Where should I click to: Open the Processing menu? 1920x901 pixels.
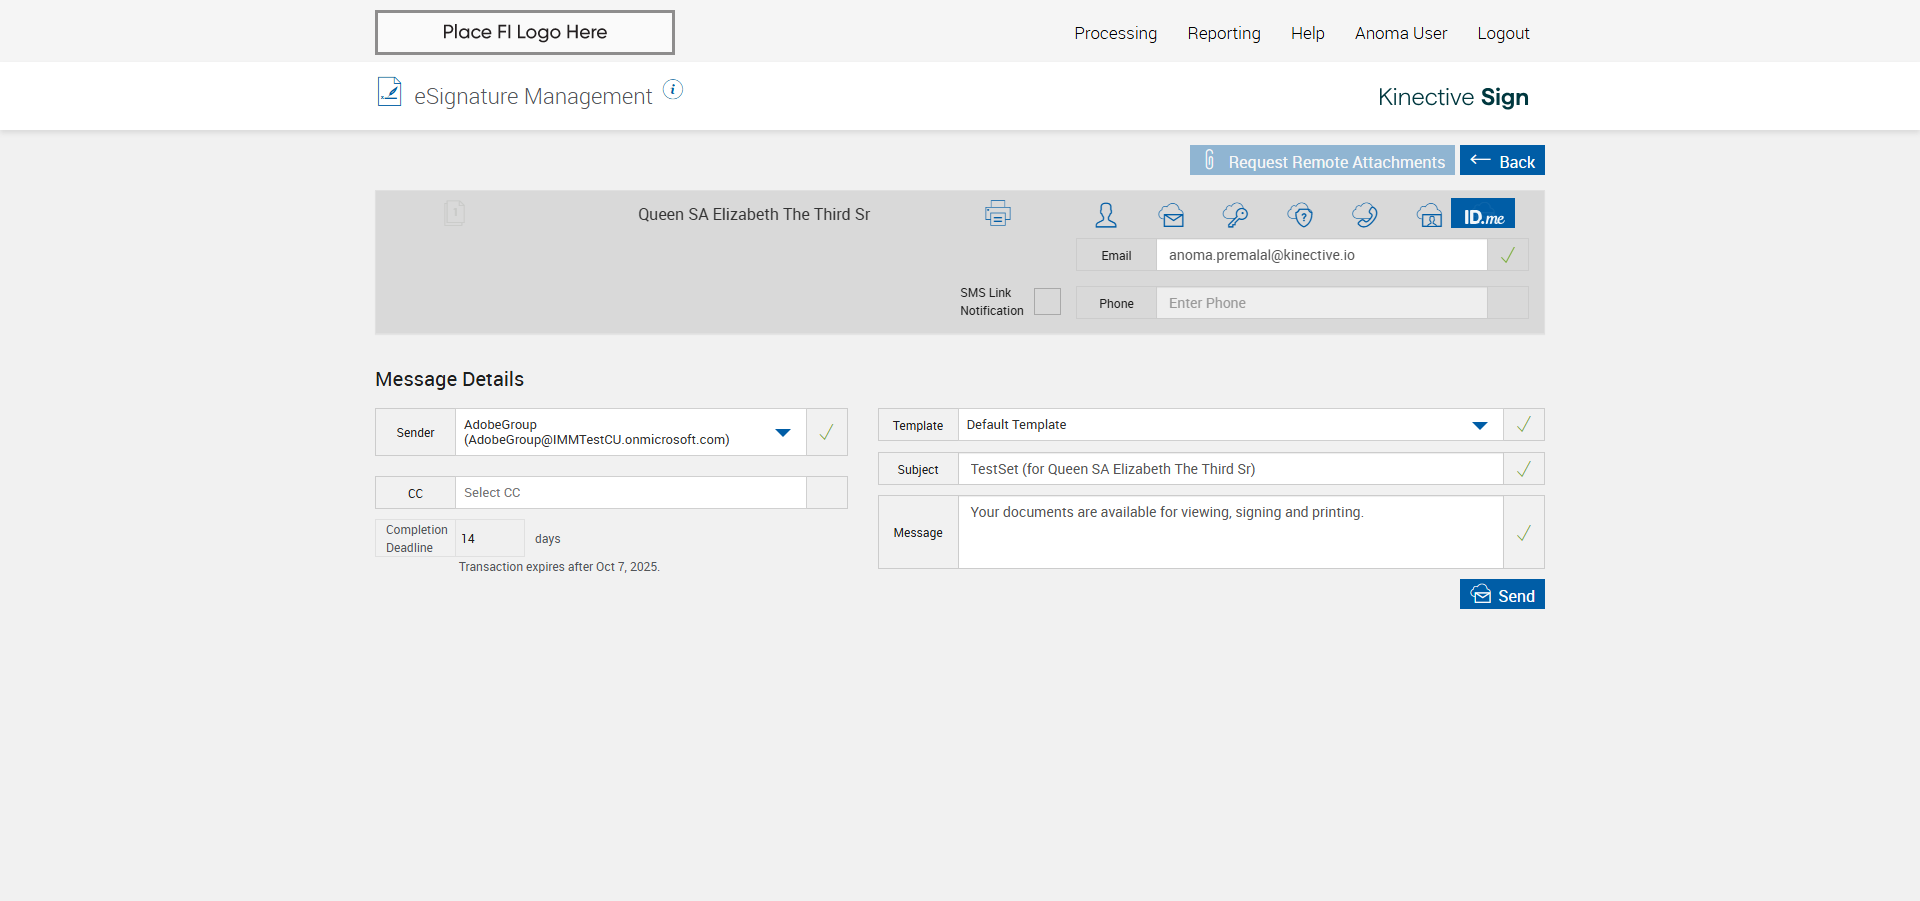tap(1115, 33)
